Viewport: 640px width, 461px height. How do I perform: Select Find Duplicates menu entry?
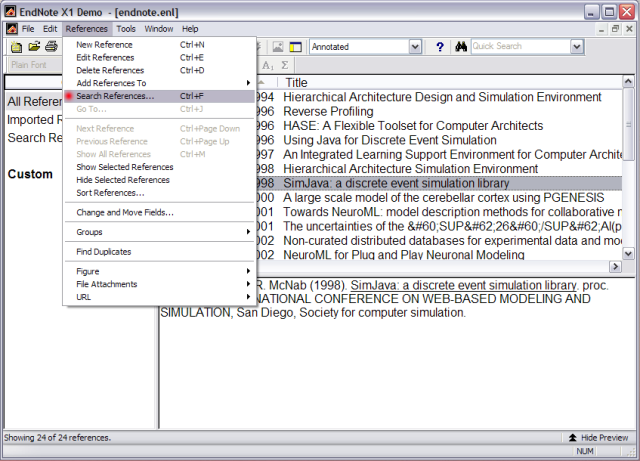click(x=104, y=252)
